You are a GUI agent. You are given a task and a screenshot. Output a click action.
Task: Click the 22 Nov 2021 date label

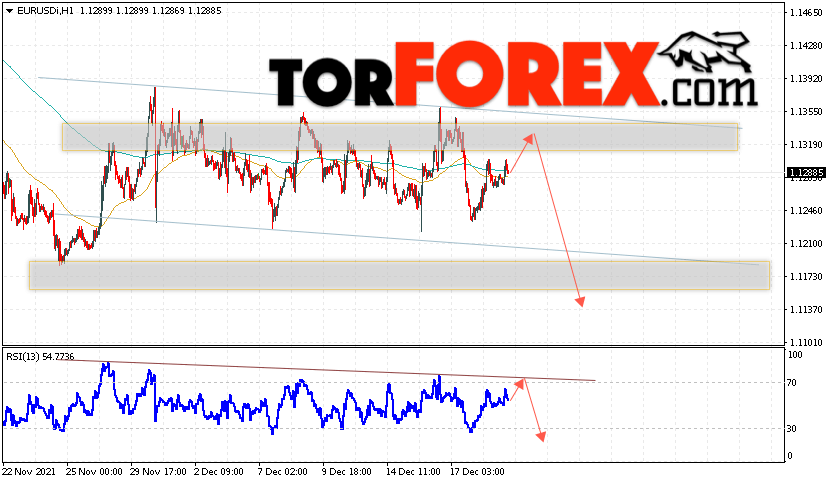tap(28, 471)
